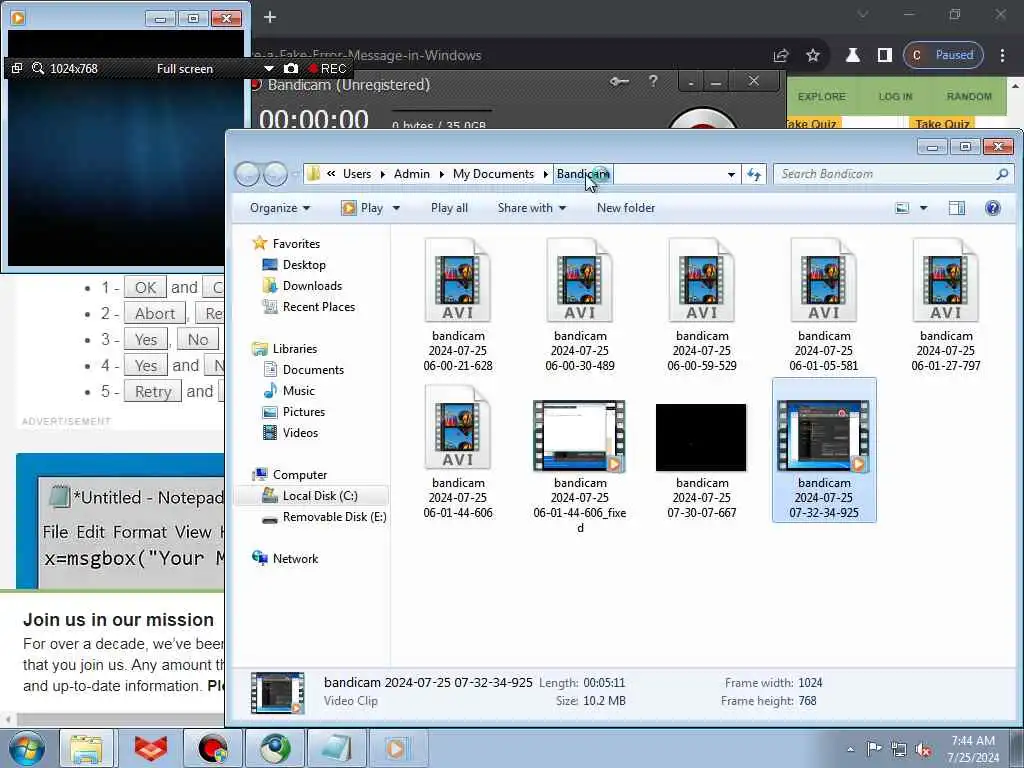Open Chrome three-dot menu
The width and height of the screenshot is (1024, 768).
pyautogui.click(x=1002, y=56)
